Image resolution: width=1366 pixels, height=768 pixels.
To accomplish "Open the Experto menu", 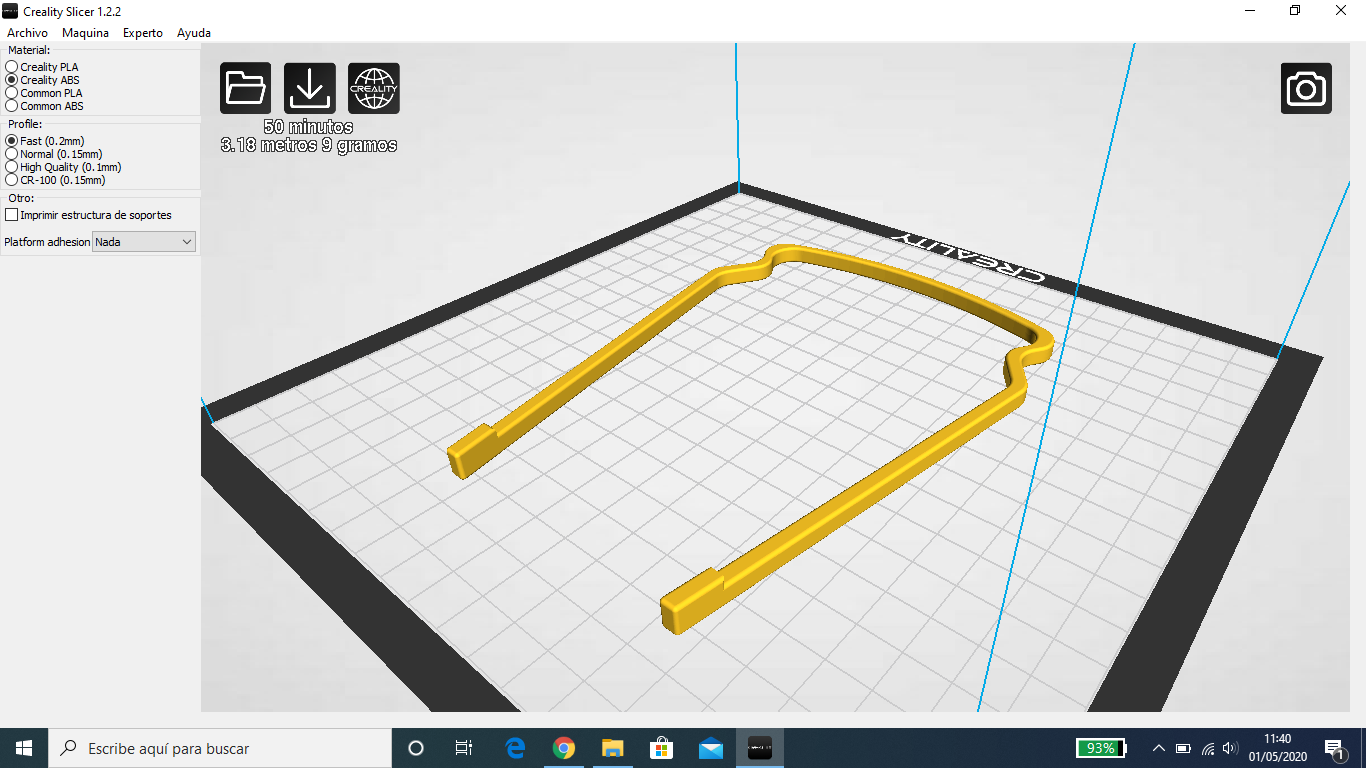I will pos(142,33).
